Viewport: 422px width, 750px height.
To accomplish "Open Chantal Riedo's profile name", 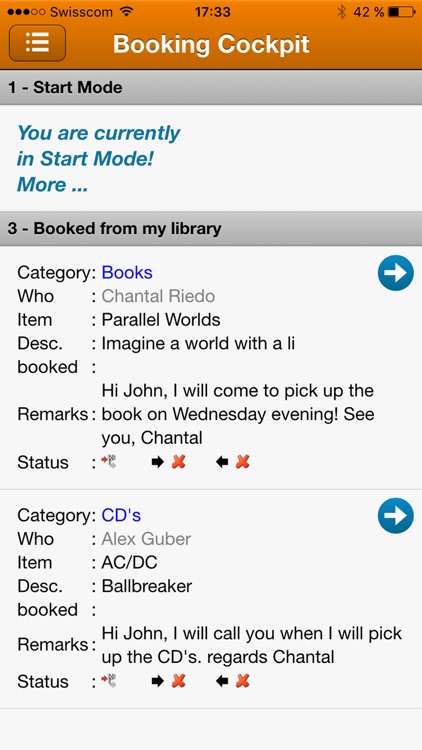I will tap(158, 296).
